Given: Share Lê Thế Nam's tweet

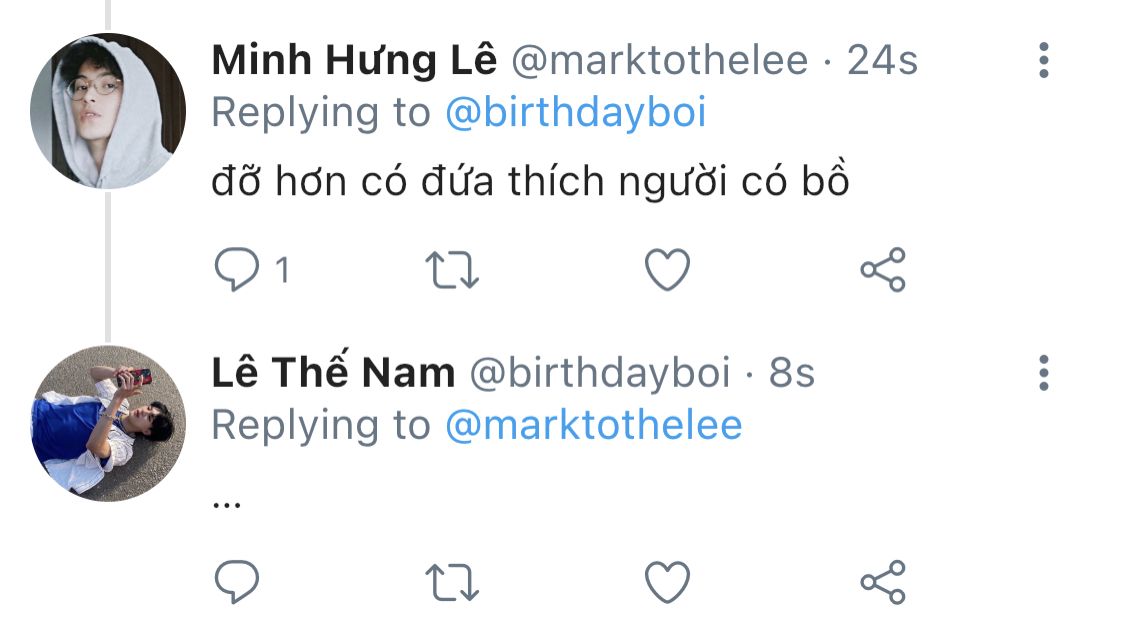Looking at the screenshot, I should [883, 582].
